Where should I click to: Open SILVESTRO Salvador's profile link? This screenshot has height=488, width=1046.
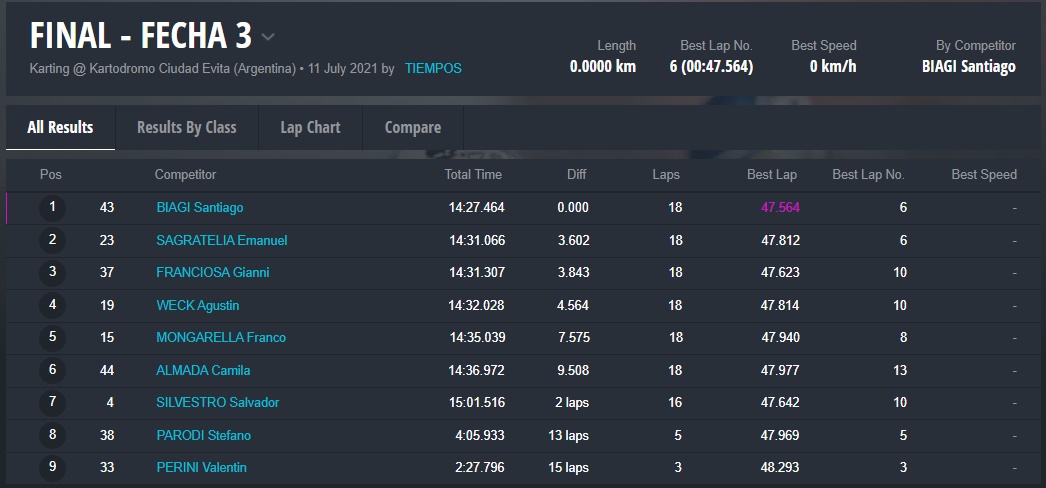(217, 402)
